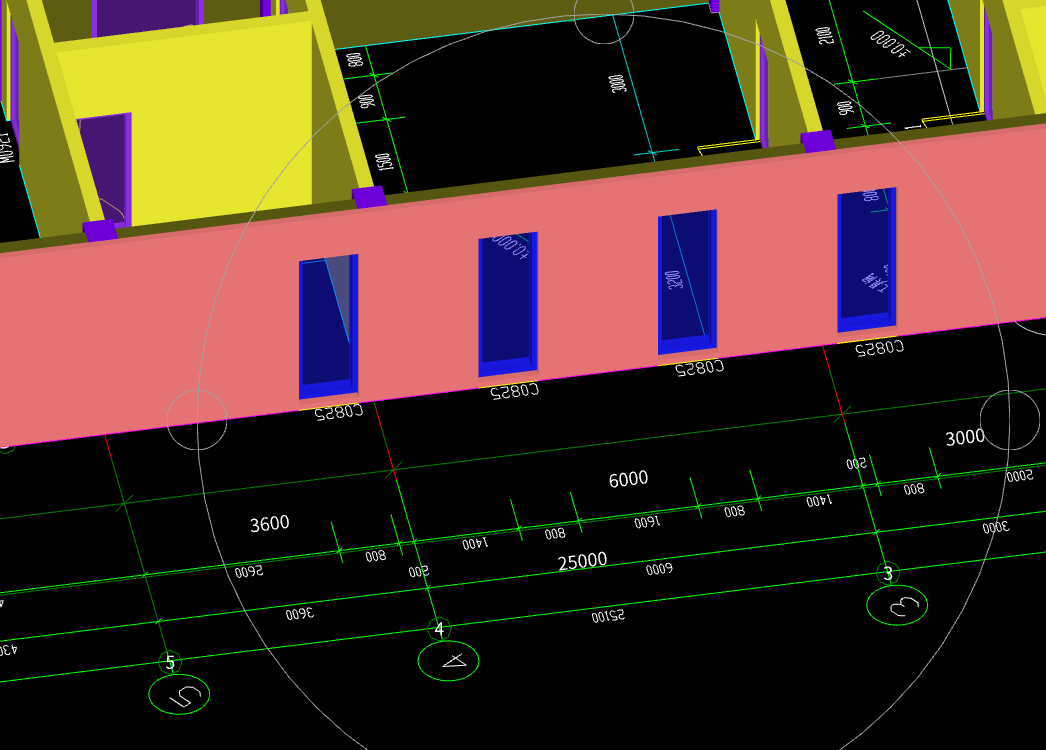The height and width of the screenshot is (750, 1046).
Task: Select the upright white 6000 dimension text
Action: click(628, 479)
